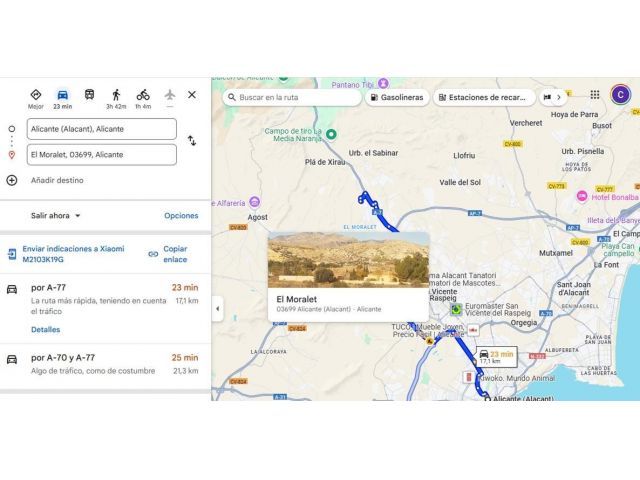Click the chain link icon
The width and height of the screenshot is (640, 480).
(153, 254)
